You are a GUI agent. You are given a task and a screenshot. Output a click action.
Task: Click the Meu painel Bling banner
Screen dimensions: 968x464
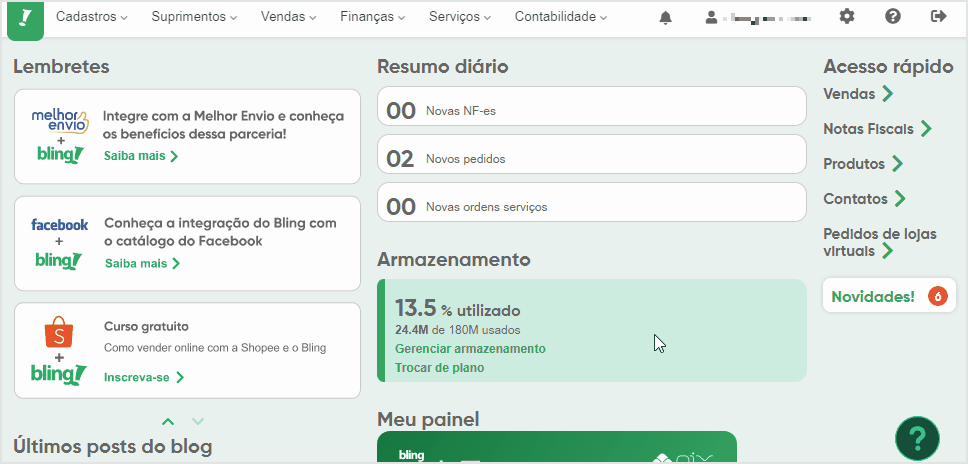[556, 447]
